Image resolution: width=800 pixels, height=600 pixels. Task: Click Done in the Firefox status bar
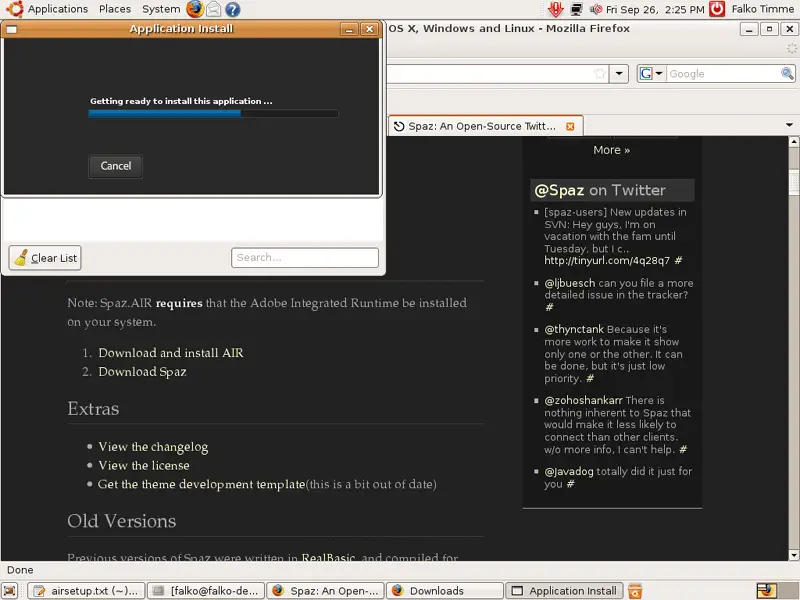[x=20, y=570]
